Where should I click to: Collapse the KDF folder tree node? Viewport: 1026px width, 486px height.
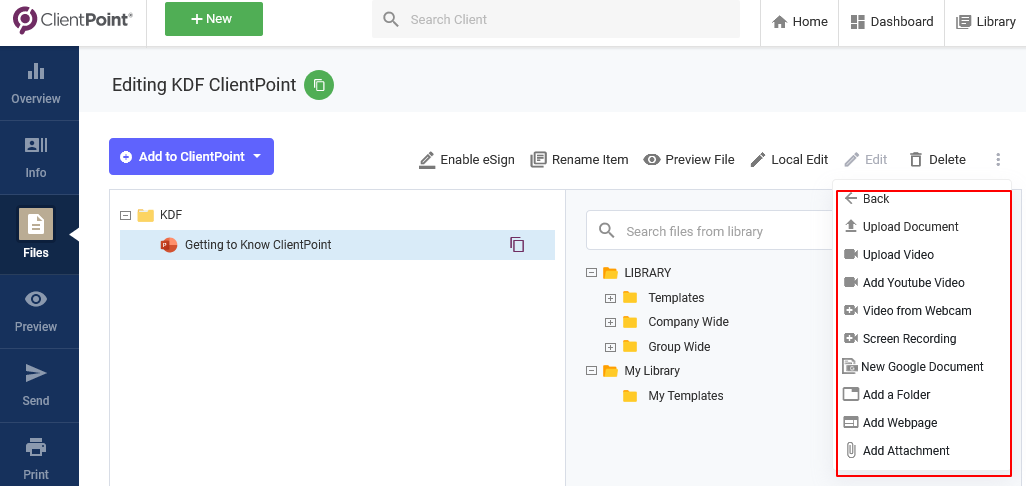tap(126, 215)
